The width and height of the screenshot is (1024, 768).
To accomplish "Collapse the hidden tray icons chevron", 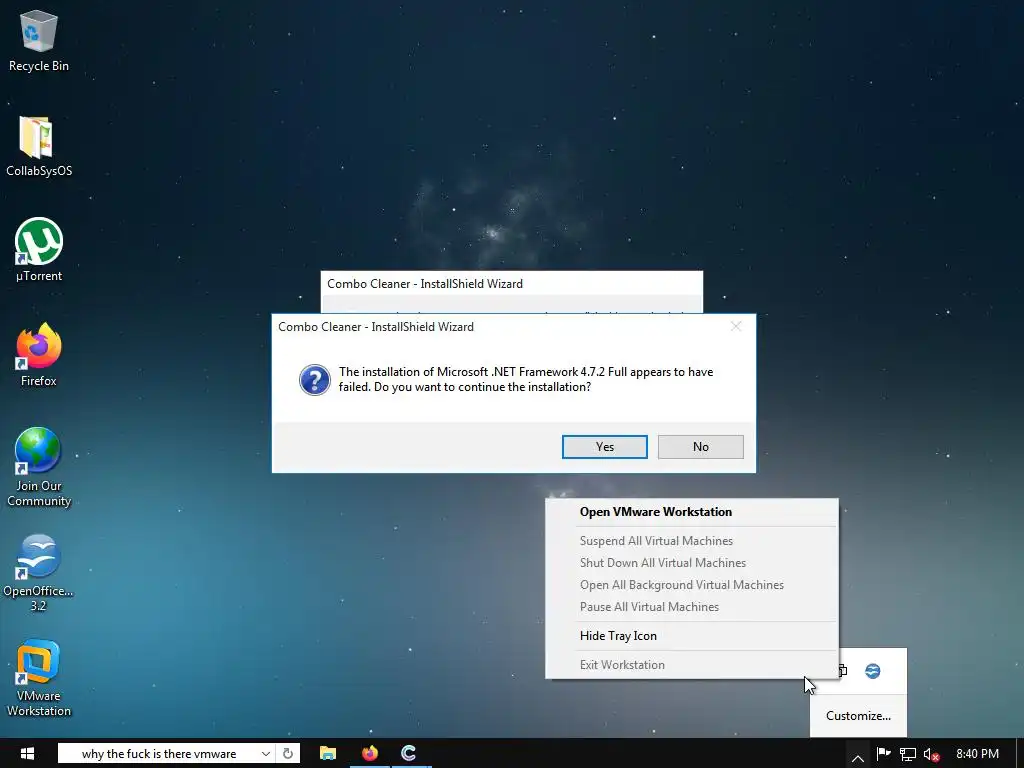I will pos(857,757).
